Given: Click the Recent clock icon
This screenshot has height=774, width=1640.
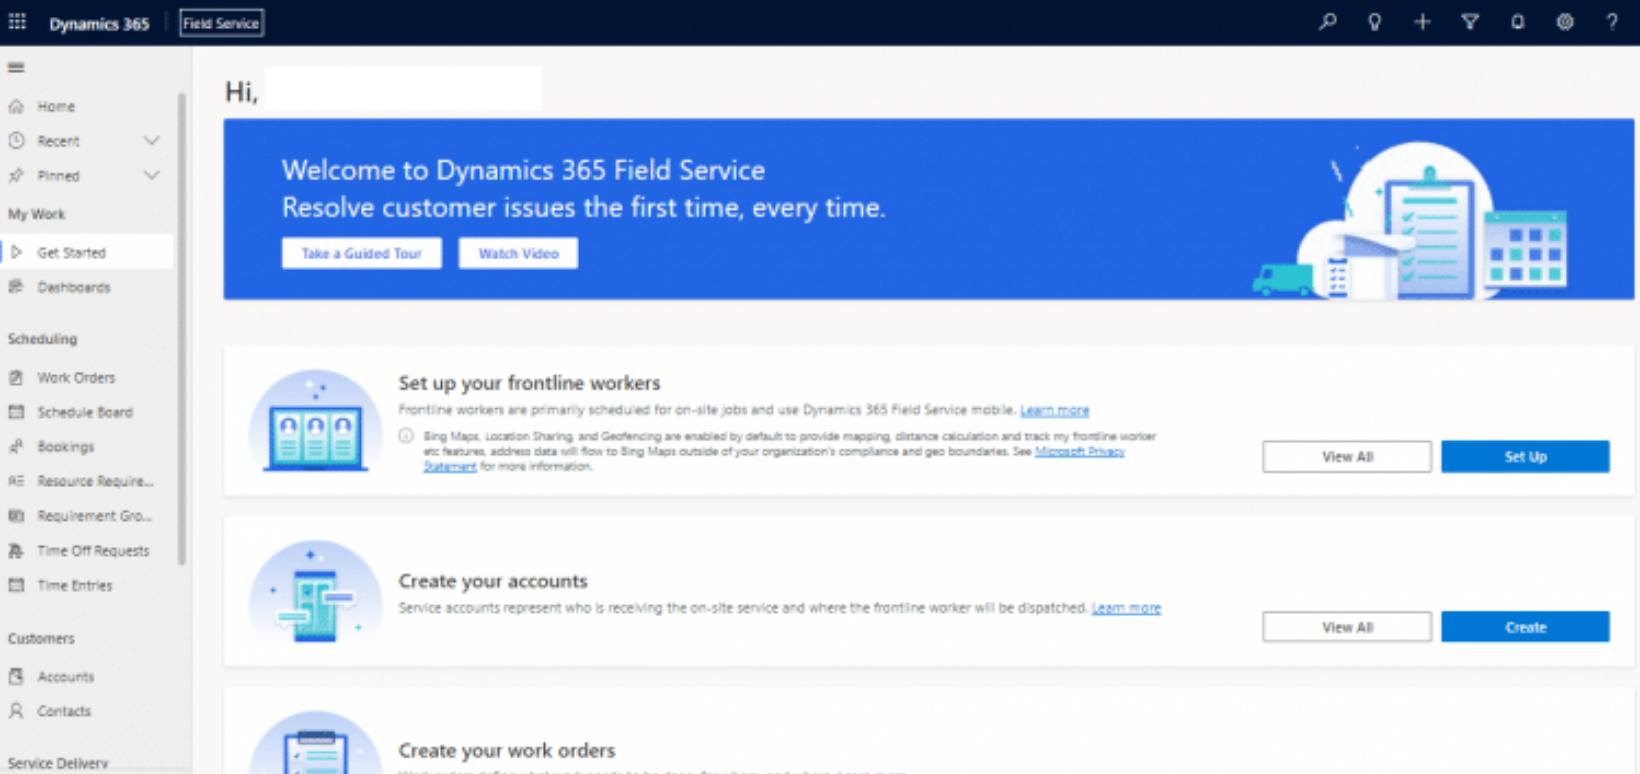Looking at the screenshot, I should pyautogui.click(x=16, y=141).
